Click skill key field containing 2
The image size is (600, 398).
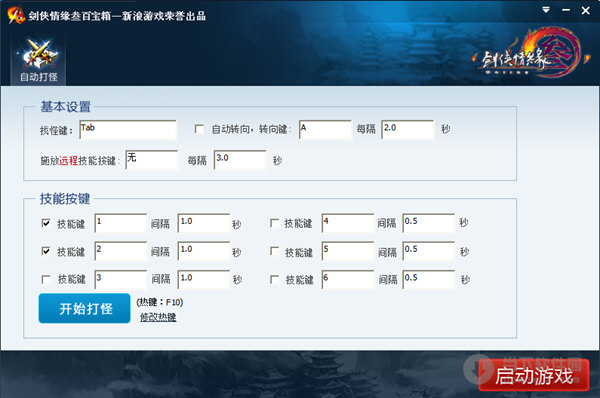click(121, 251)
